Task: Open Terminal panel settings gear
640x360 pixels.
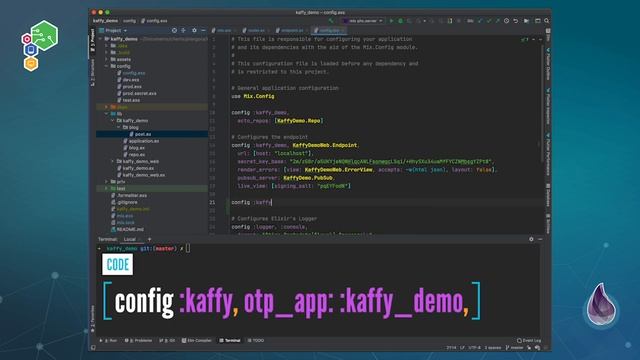Action: 531,239
